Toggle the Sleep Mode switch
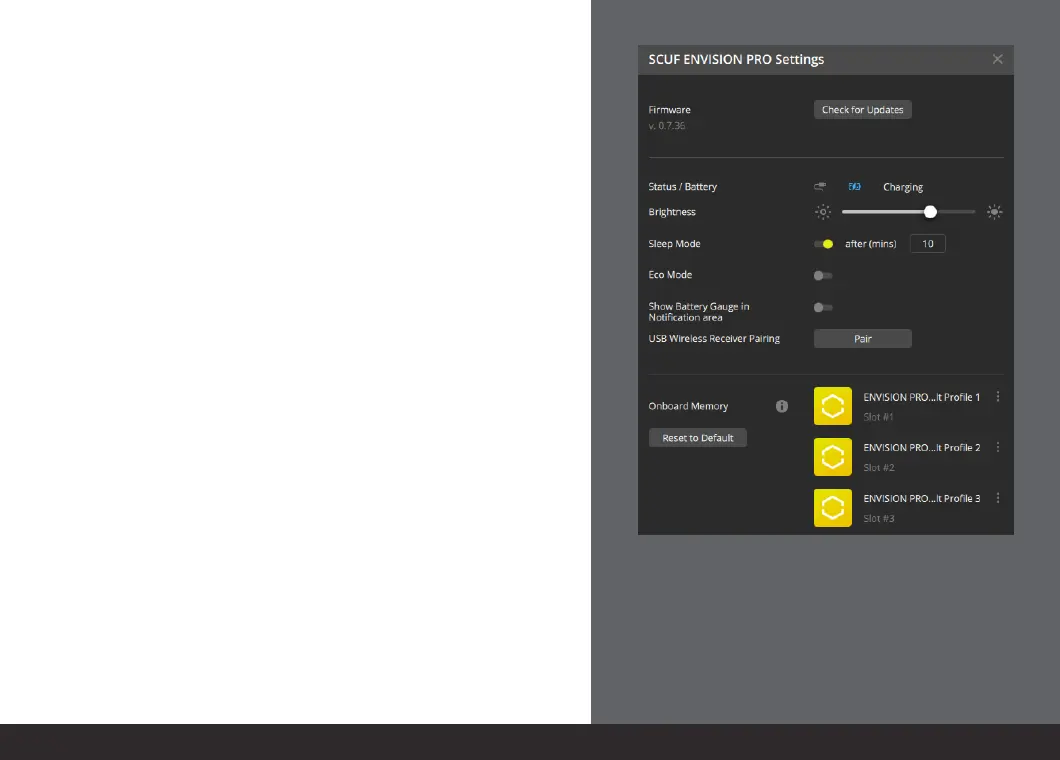1060x760 pixels. (x=823, y=243)
